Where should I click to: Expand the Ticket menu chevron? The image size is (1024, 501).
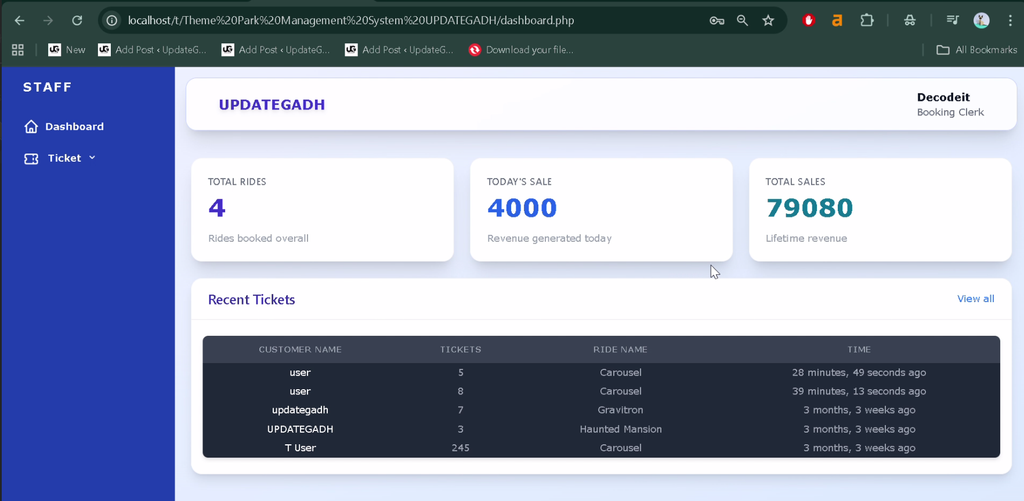(x=92, y=157)
